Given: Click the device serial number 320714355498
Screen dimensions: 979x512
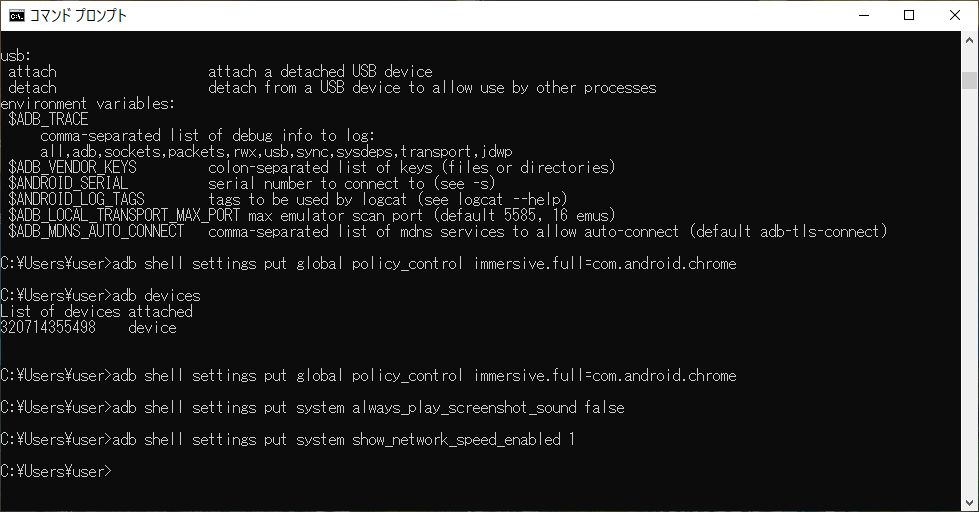Looking at the screenshot, I should click(48, 328).
